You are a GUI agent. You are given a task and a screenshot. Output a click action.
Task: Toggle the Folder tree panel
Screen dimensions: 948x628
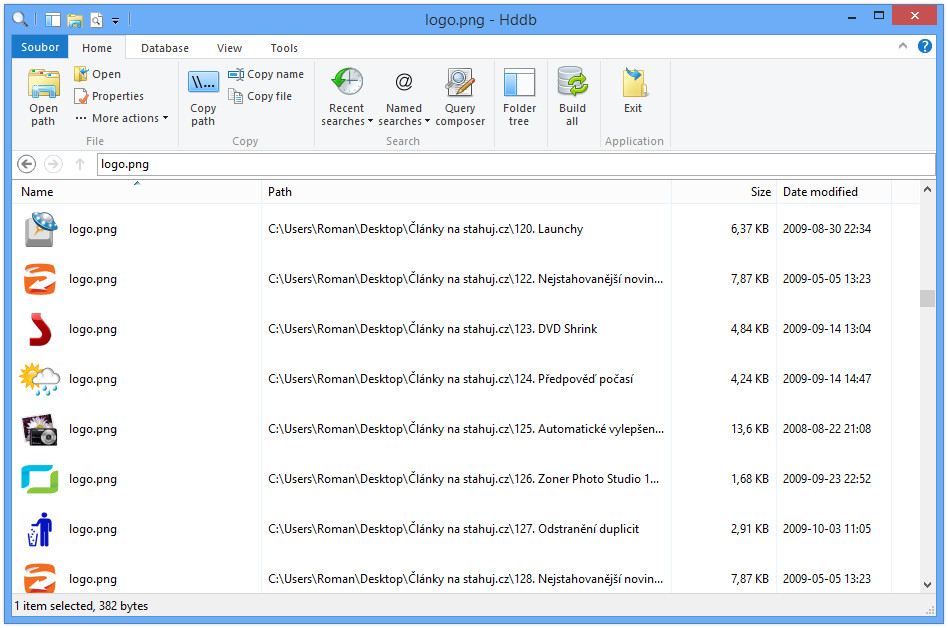(x=519, y=97)
